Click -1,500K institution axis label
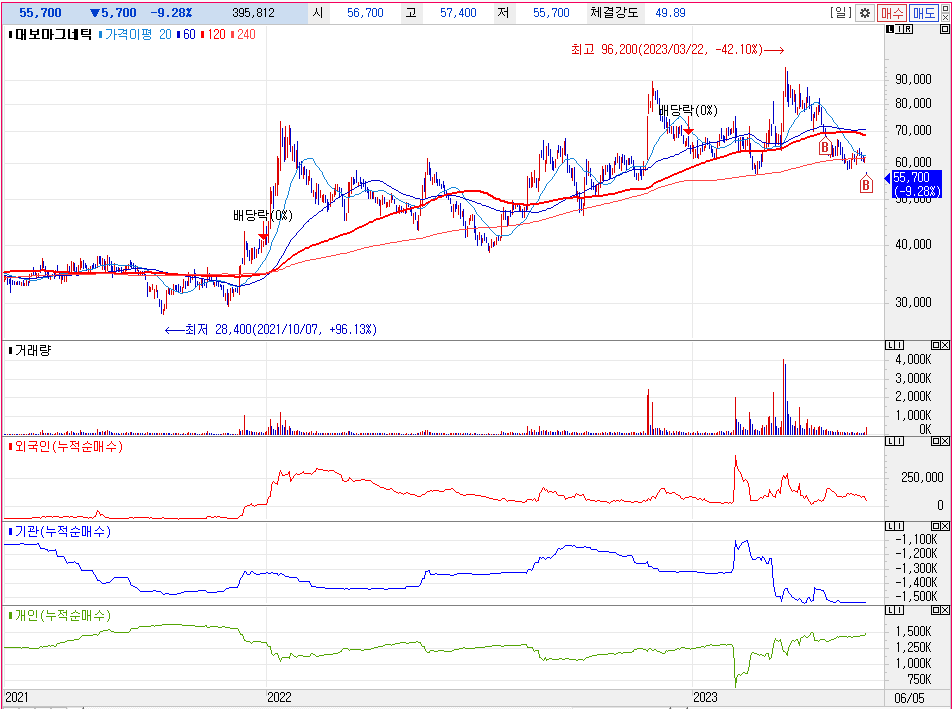Image resolution: width=952 pixels, height=709 pixels. pyautogui.click(x=916, y=596)
